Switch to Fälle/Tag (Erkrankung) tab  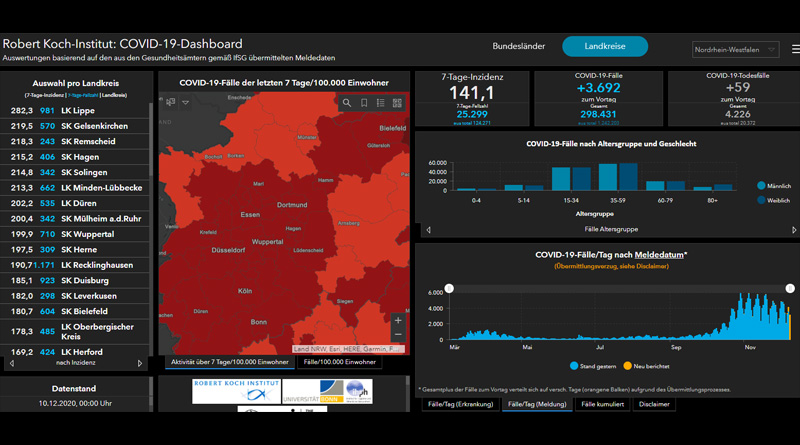(x=460, y=404)
